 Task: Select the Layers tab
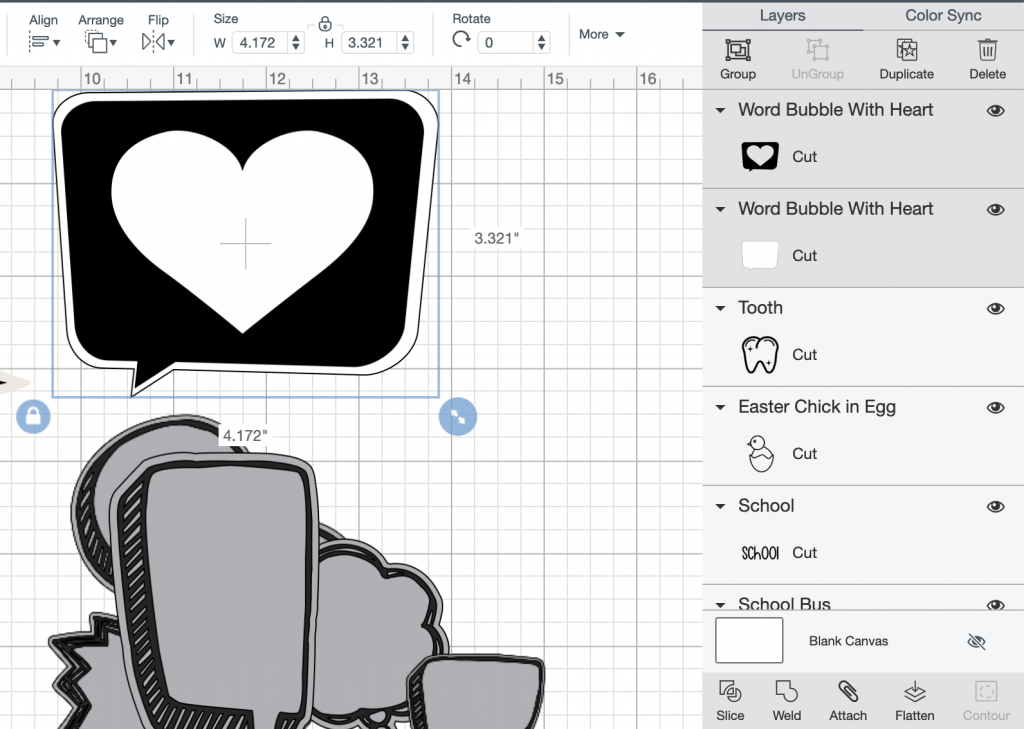[x=782, y=15]
